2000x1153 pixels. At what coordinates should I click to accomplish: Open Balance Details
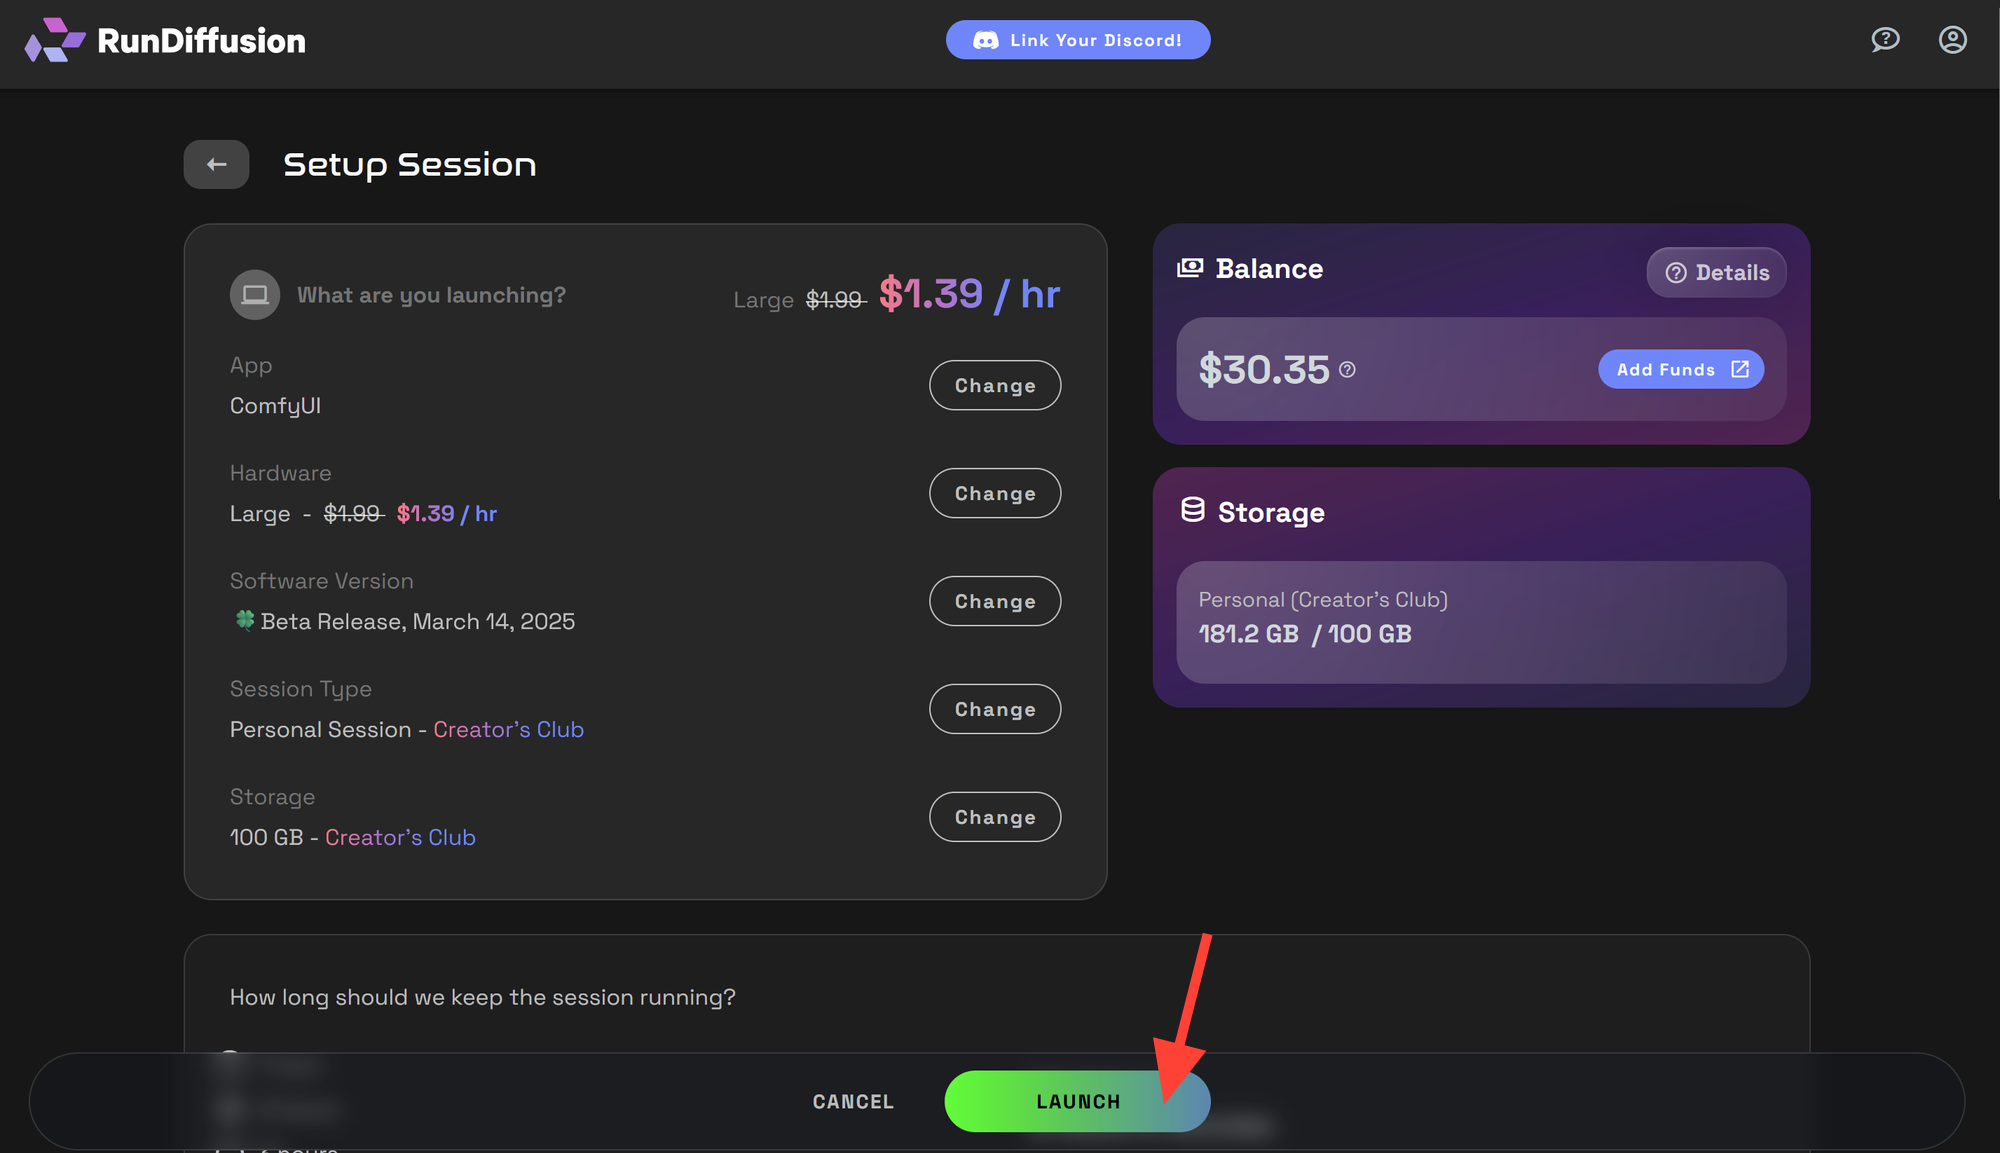click(x=1716, y=272)
